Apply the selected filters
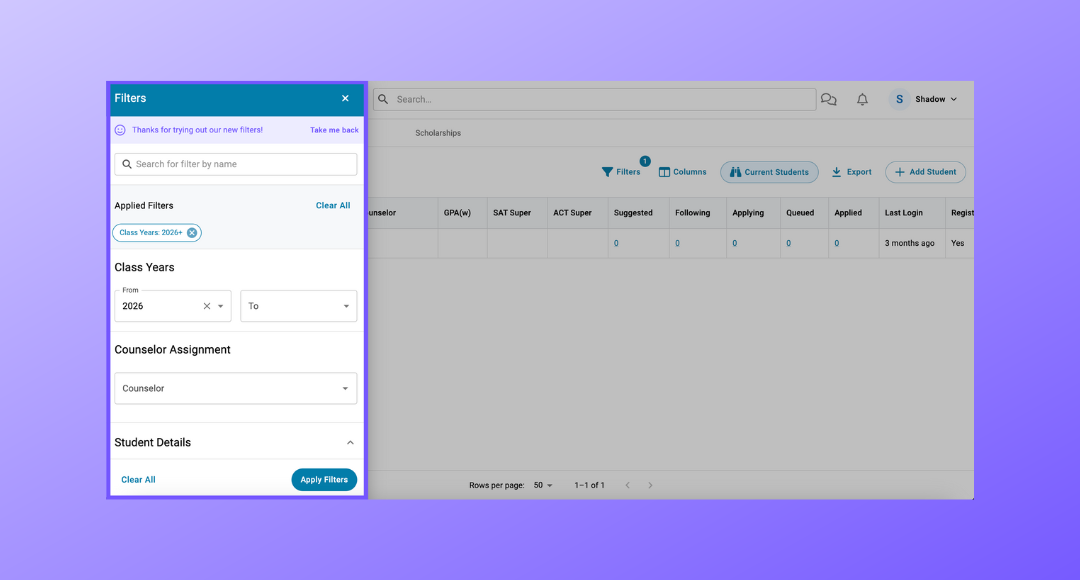Viewport: 1080px width, 580px height. pos(324,479)
